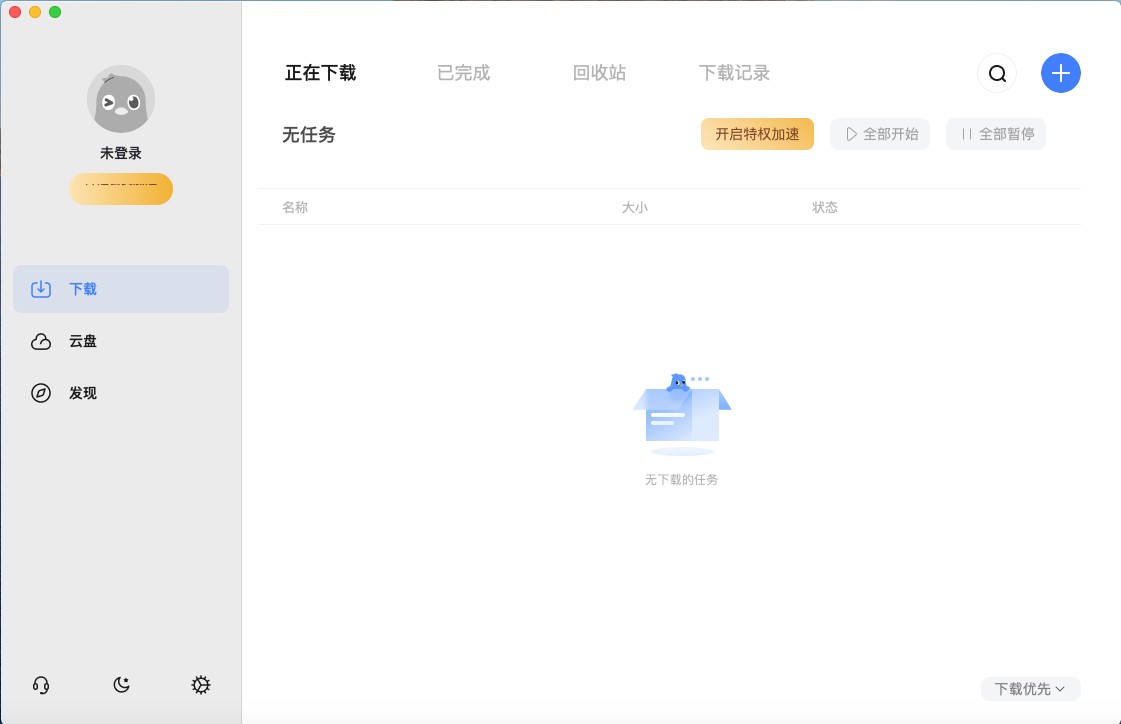
Task: Open settings via the gear icon
Action: (201, 685)
